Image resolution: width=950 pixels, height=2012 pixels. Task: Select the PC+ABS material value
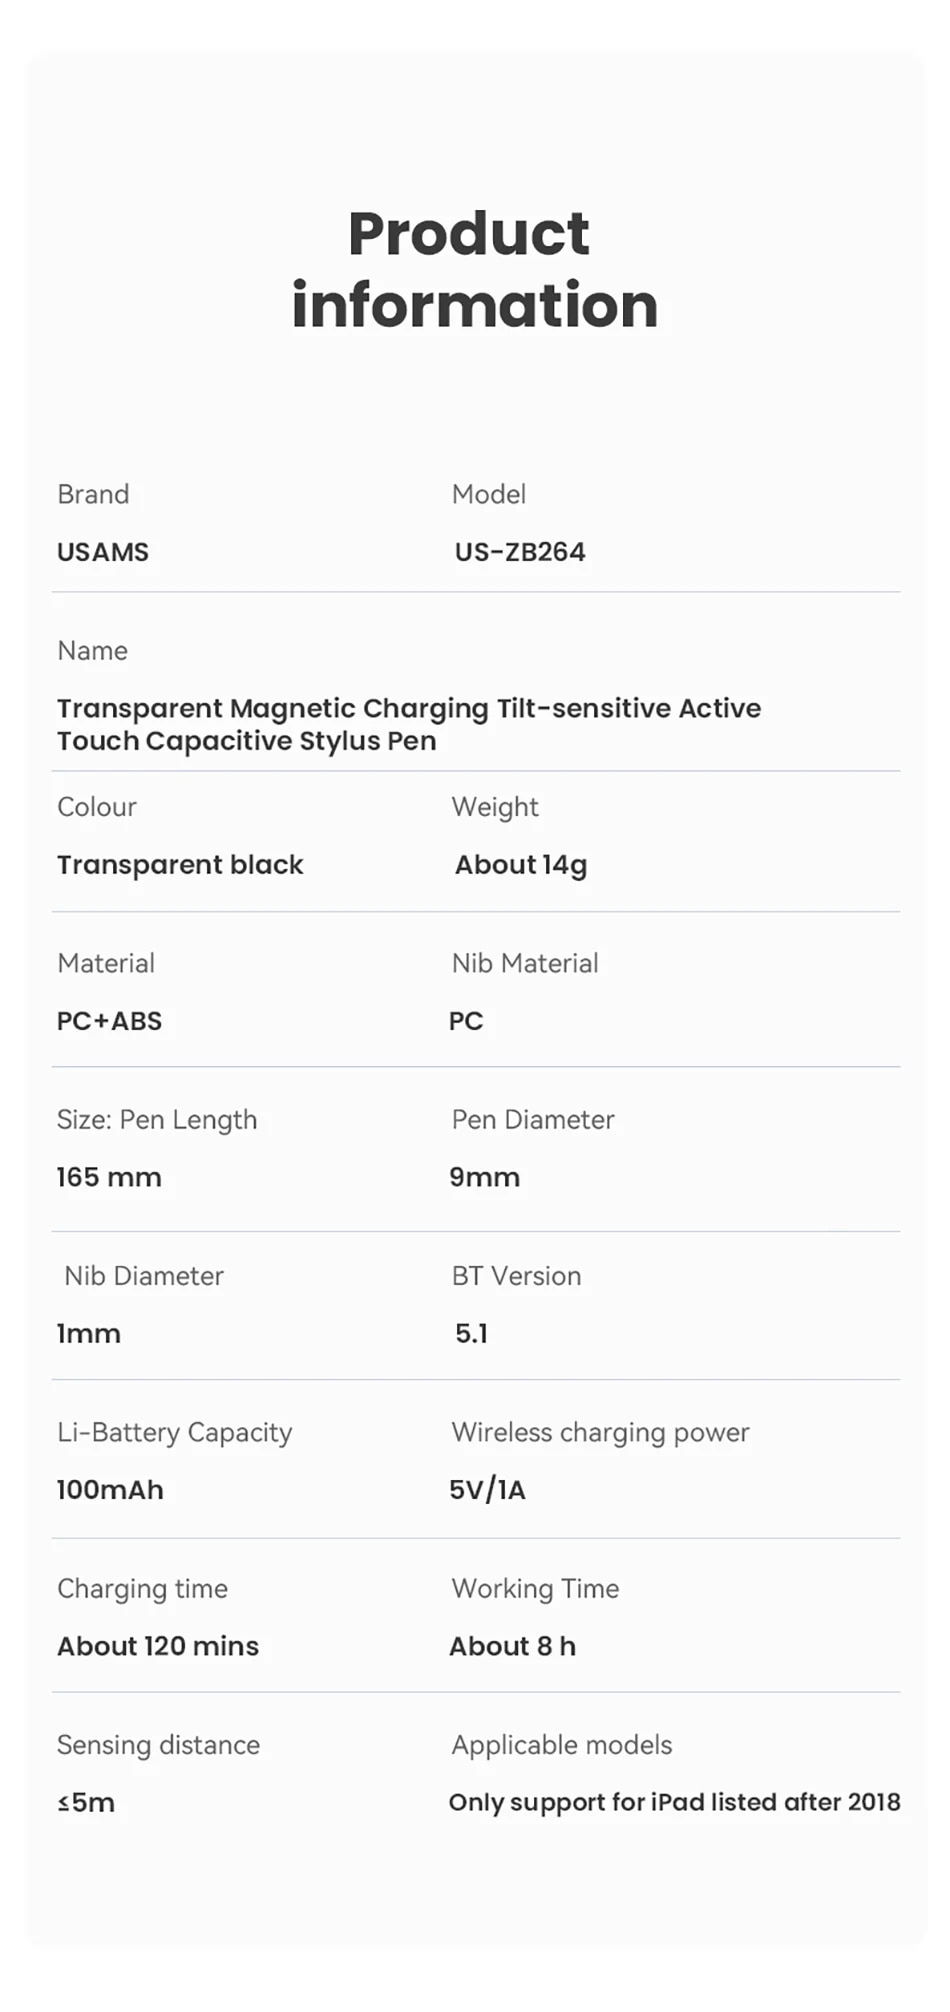point(109,1021)
